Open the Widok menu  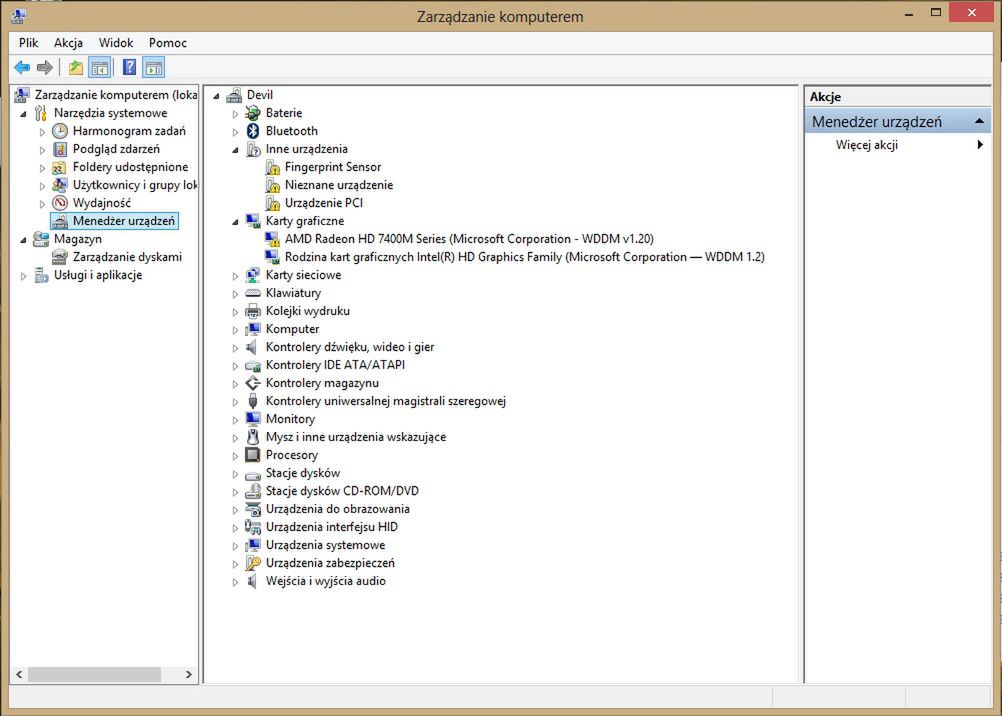point(116,43)
